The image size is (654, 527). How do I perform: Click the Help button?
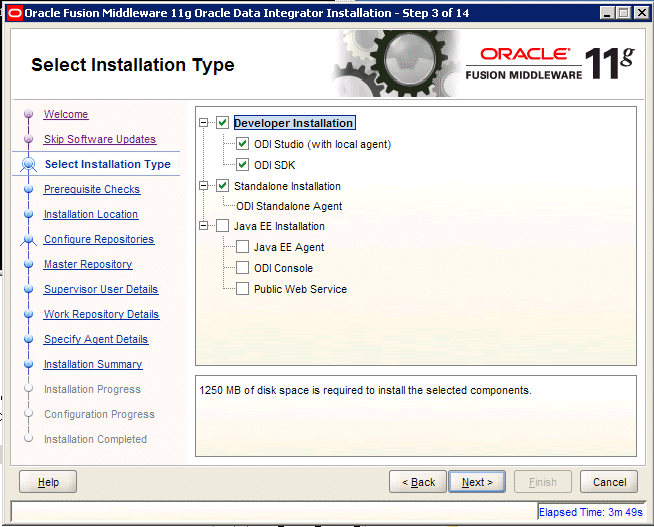(48, 482)
